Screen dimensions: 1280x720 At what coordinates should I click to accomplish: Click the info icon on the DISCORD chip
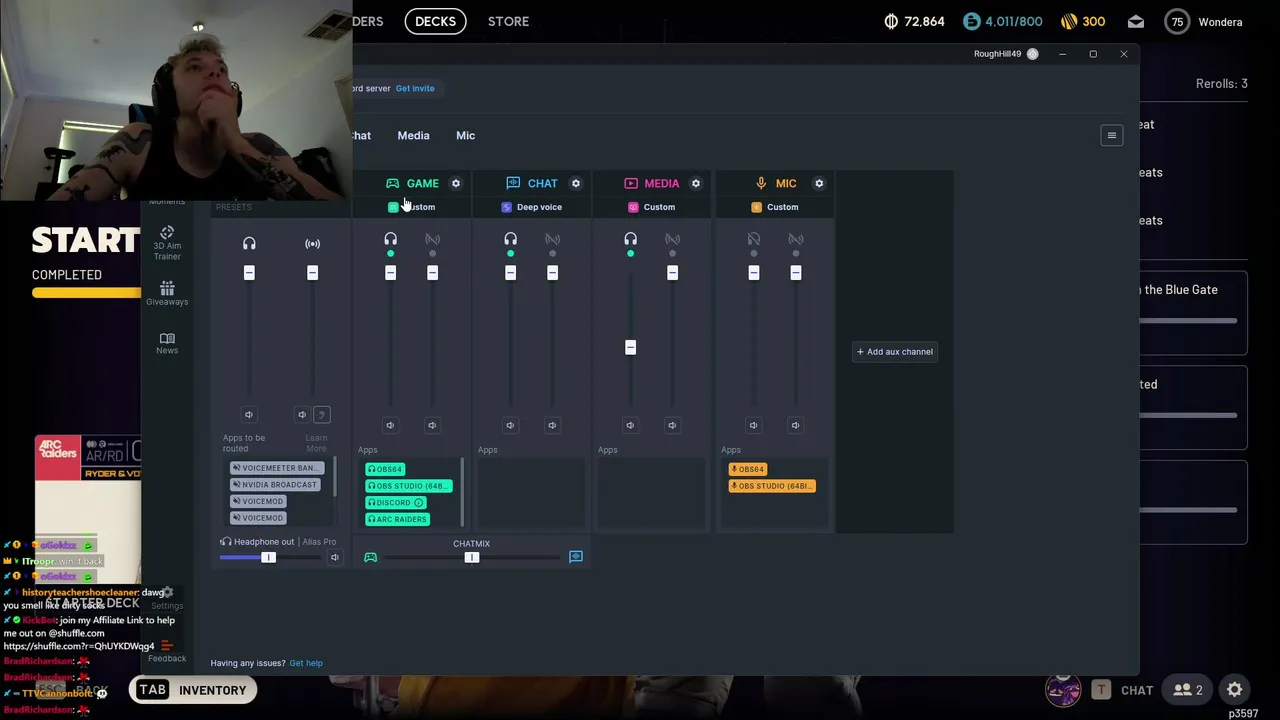pyautogui.click(x=419, y=502)
